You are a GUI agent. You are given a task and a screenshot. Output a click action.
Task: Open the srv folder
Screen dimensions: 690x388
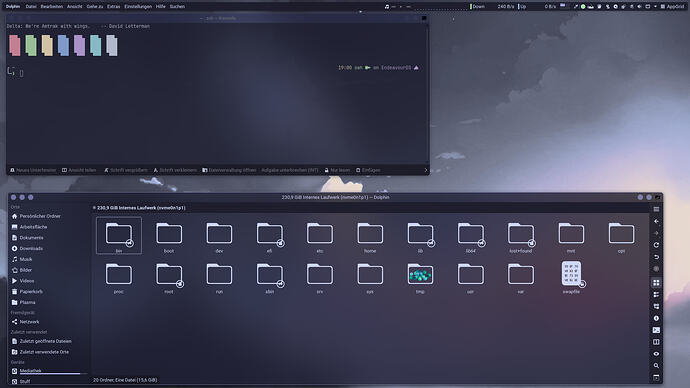[320, 277]
